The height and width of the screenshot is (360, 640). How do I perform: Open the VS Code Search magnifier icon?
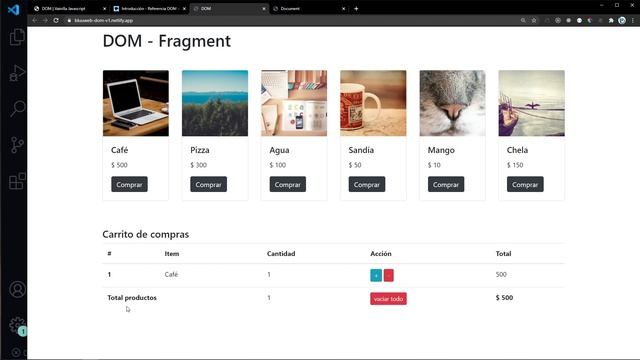tap(17, 109)
